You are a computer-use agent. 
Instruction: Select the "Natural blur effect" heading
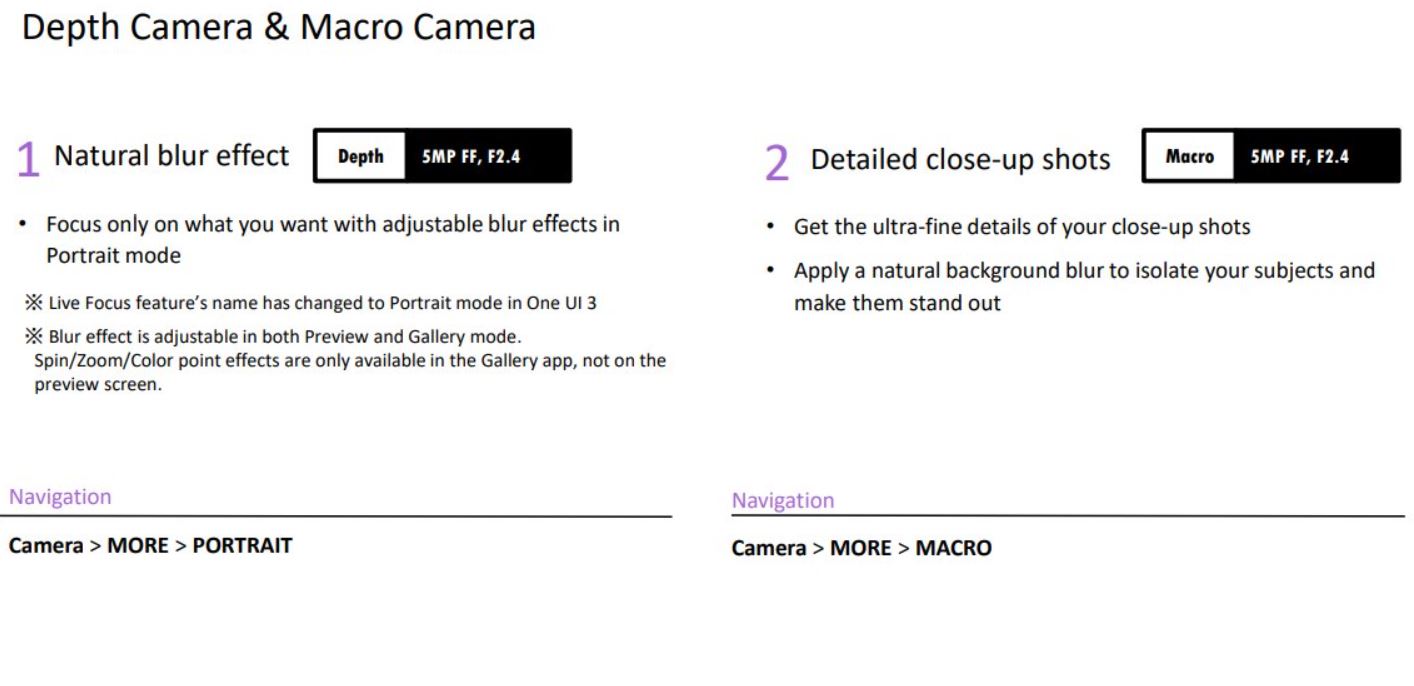coord(171,156)
